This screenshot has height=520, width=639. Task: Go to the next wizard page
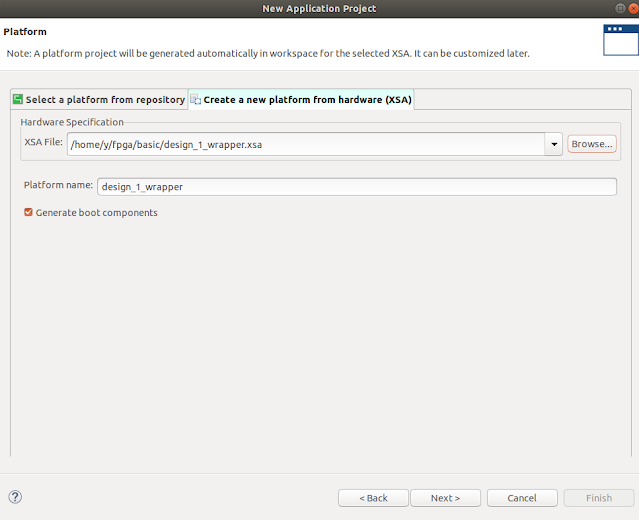pyautogui.click(x=445, y=498)
